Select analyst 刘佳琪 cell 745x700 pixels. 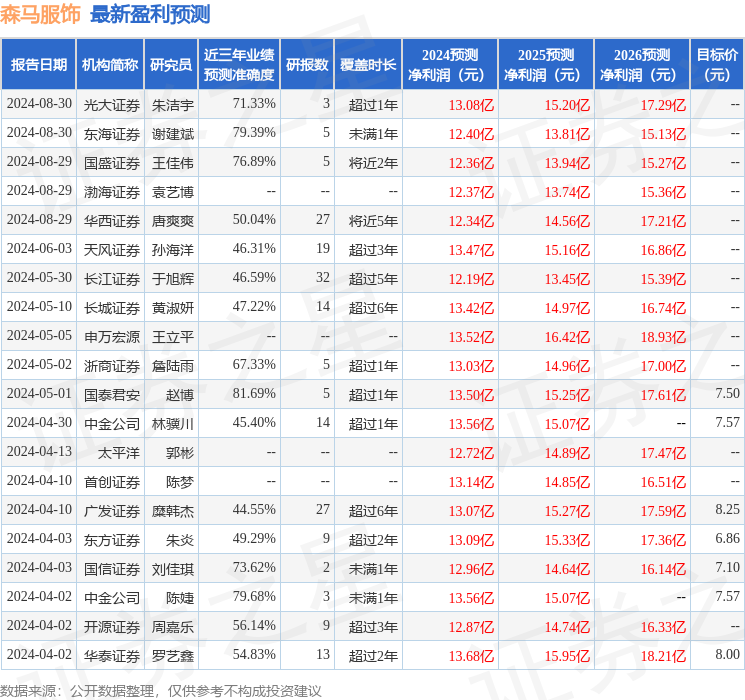click(172, 569)
